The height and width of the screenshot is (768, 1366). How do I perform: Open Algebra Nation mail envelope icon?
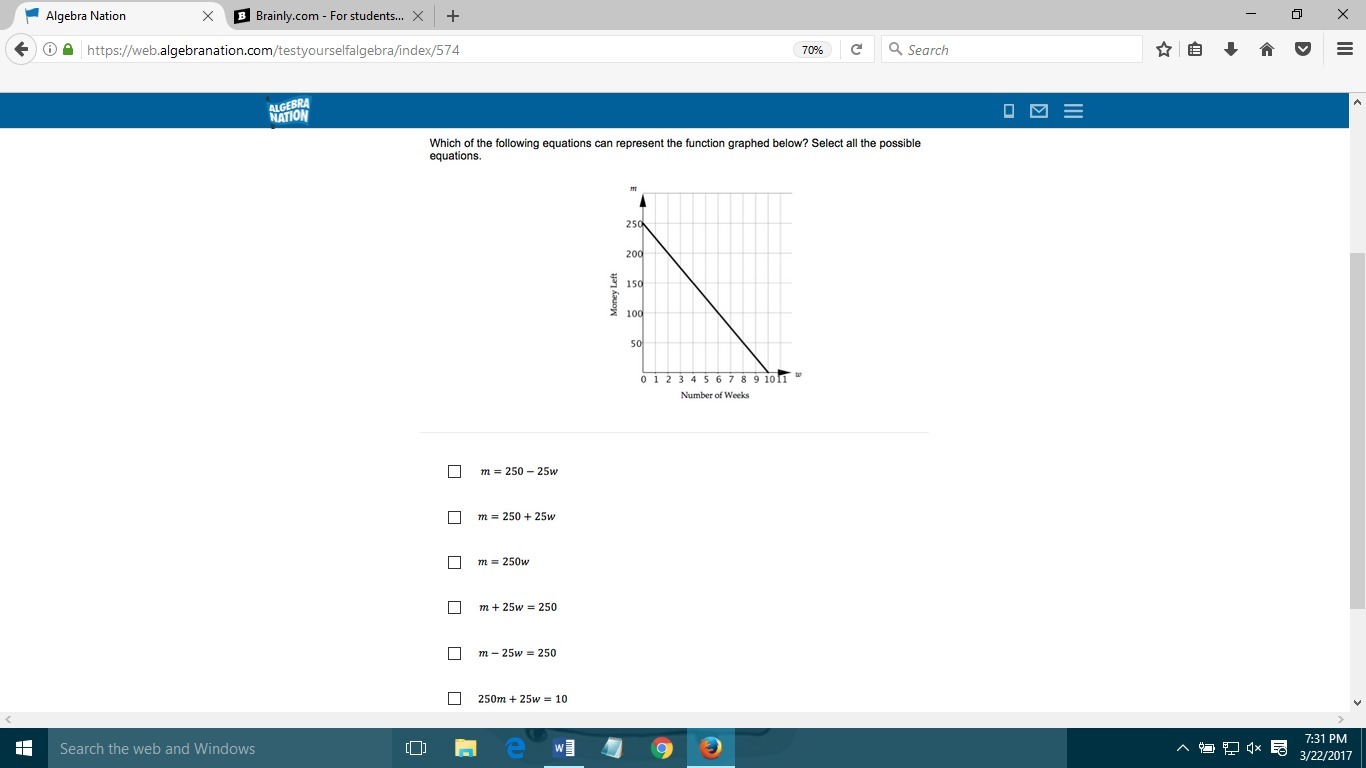point(1039,111)
